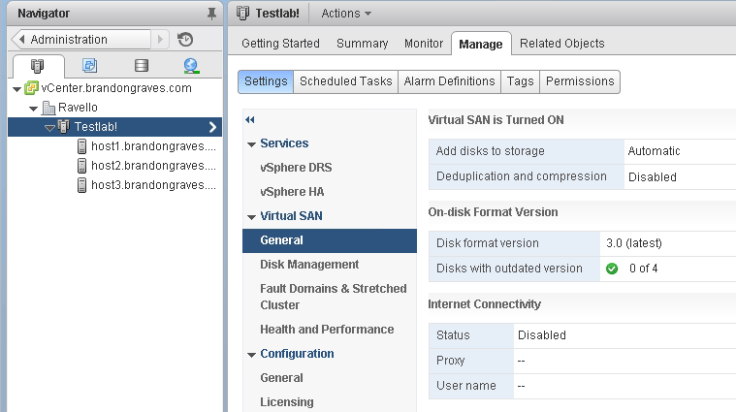The width and height of the screenshot is (736, 412).
Task: Collapse the vCenter.brandongraves.com tree node
Action: pos(17,89)
